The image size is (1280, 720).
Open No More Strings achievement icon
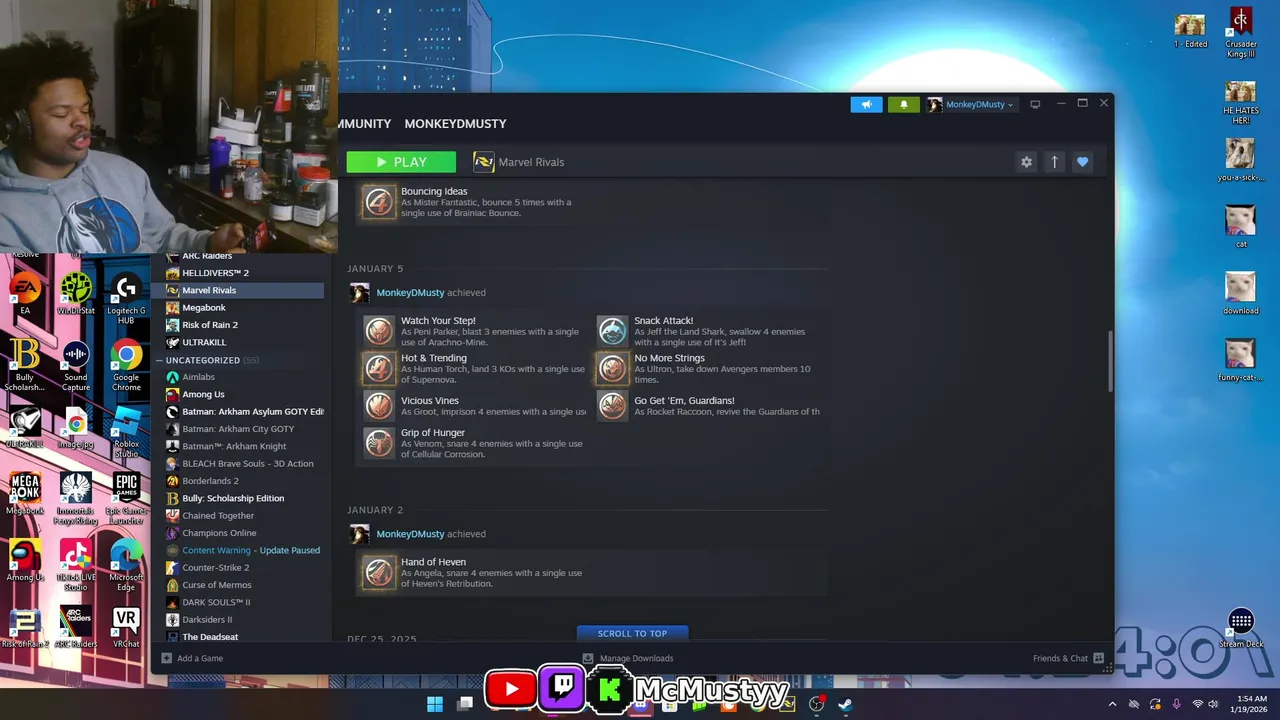pyautogui.click(x=612, y=368)
